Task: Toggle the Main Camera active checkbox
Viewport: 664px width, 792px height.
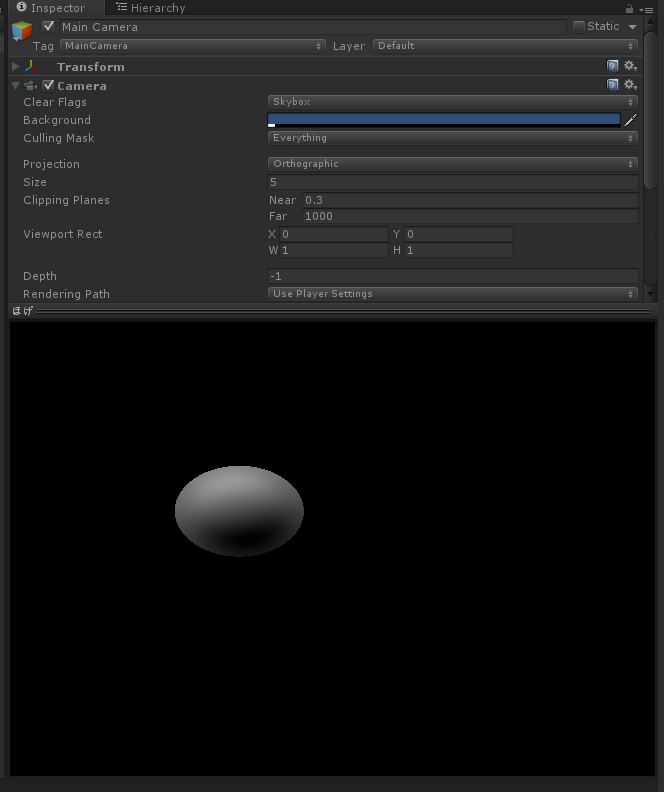Action: coord(48,26)
